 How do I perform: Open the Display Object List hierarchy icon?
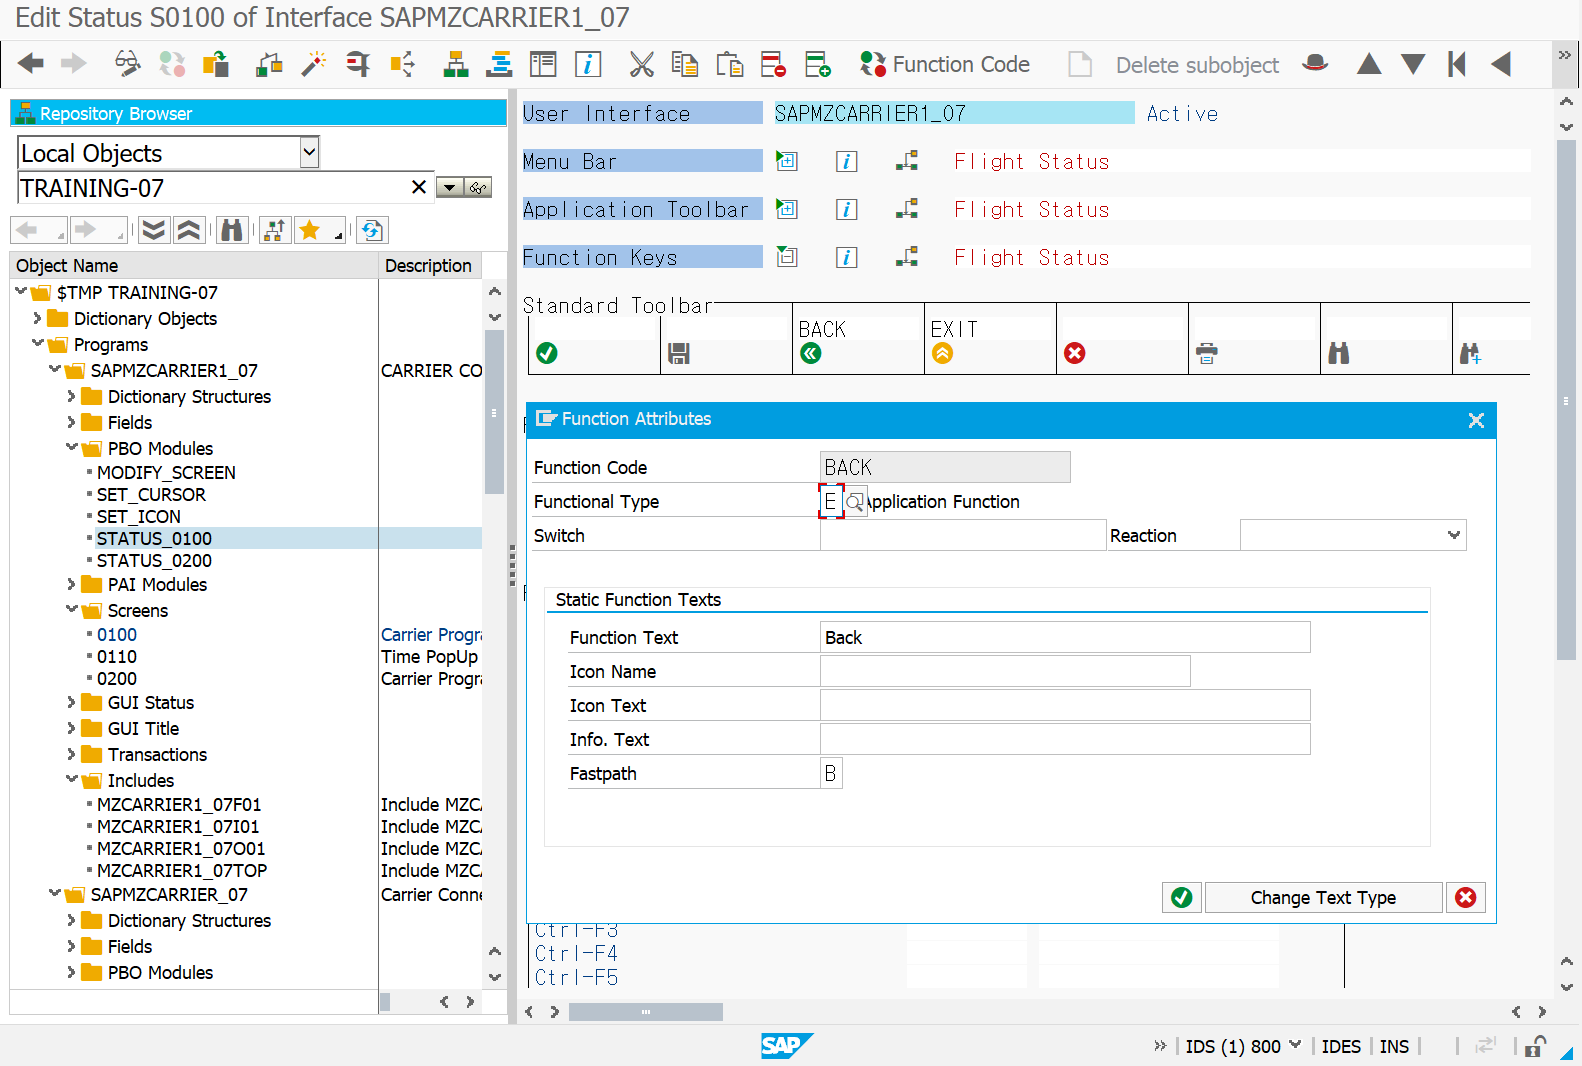pos(456,64)
